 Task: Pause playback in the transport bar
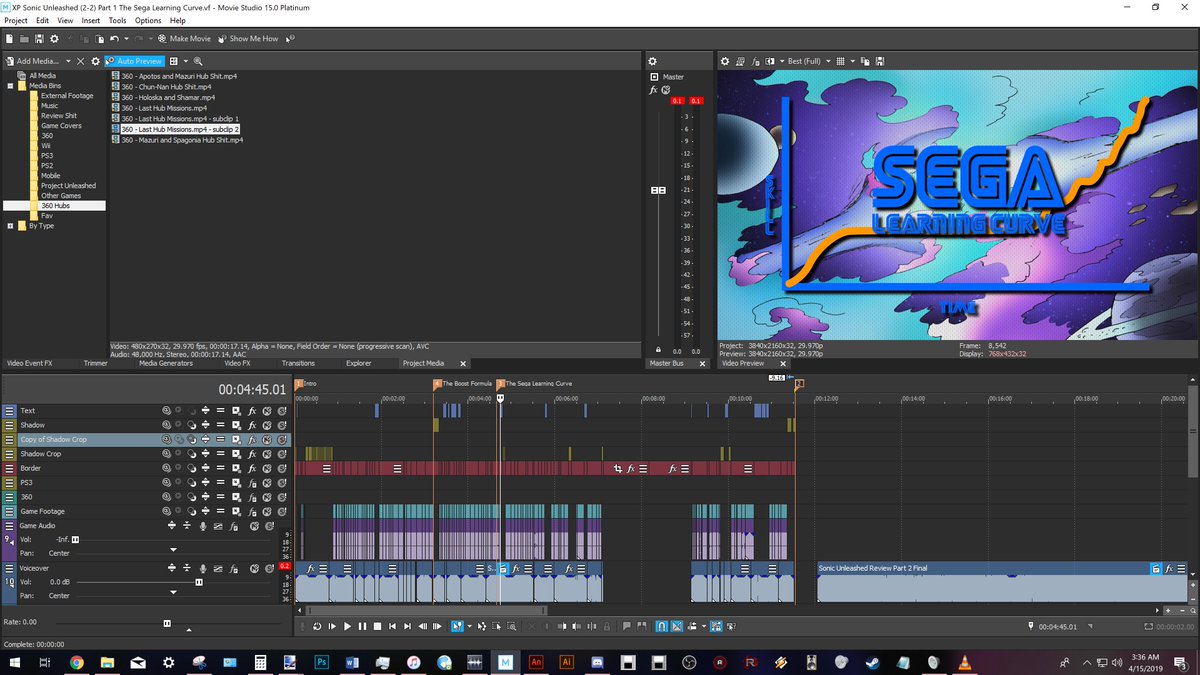pyautogui.click(x=362, y=626)
